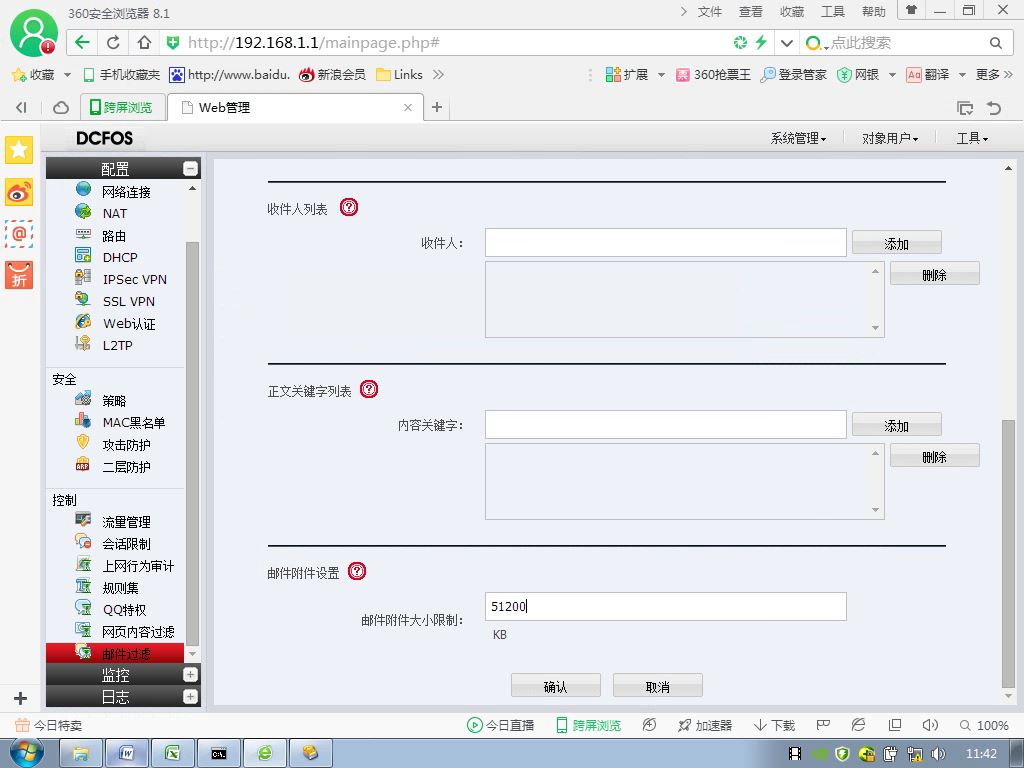Viewport: 1024px width, 768px height.
Task: Select 会话限制 item
Action: click(126, 544)
